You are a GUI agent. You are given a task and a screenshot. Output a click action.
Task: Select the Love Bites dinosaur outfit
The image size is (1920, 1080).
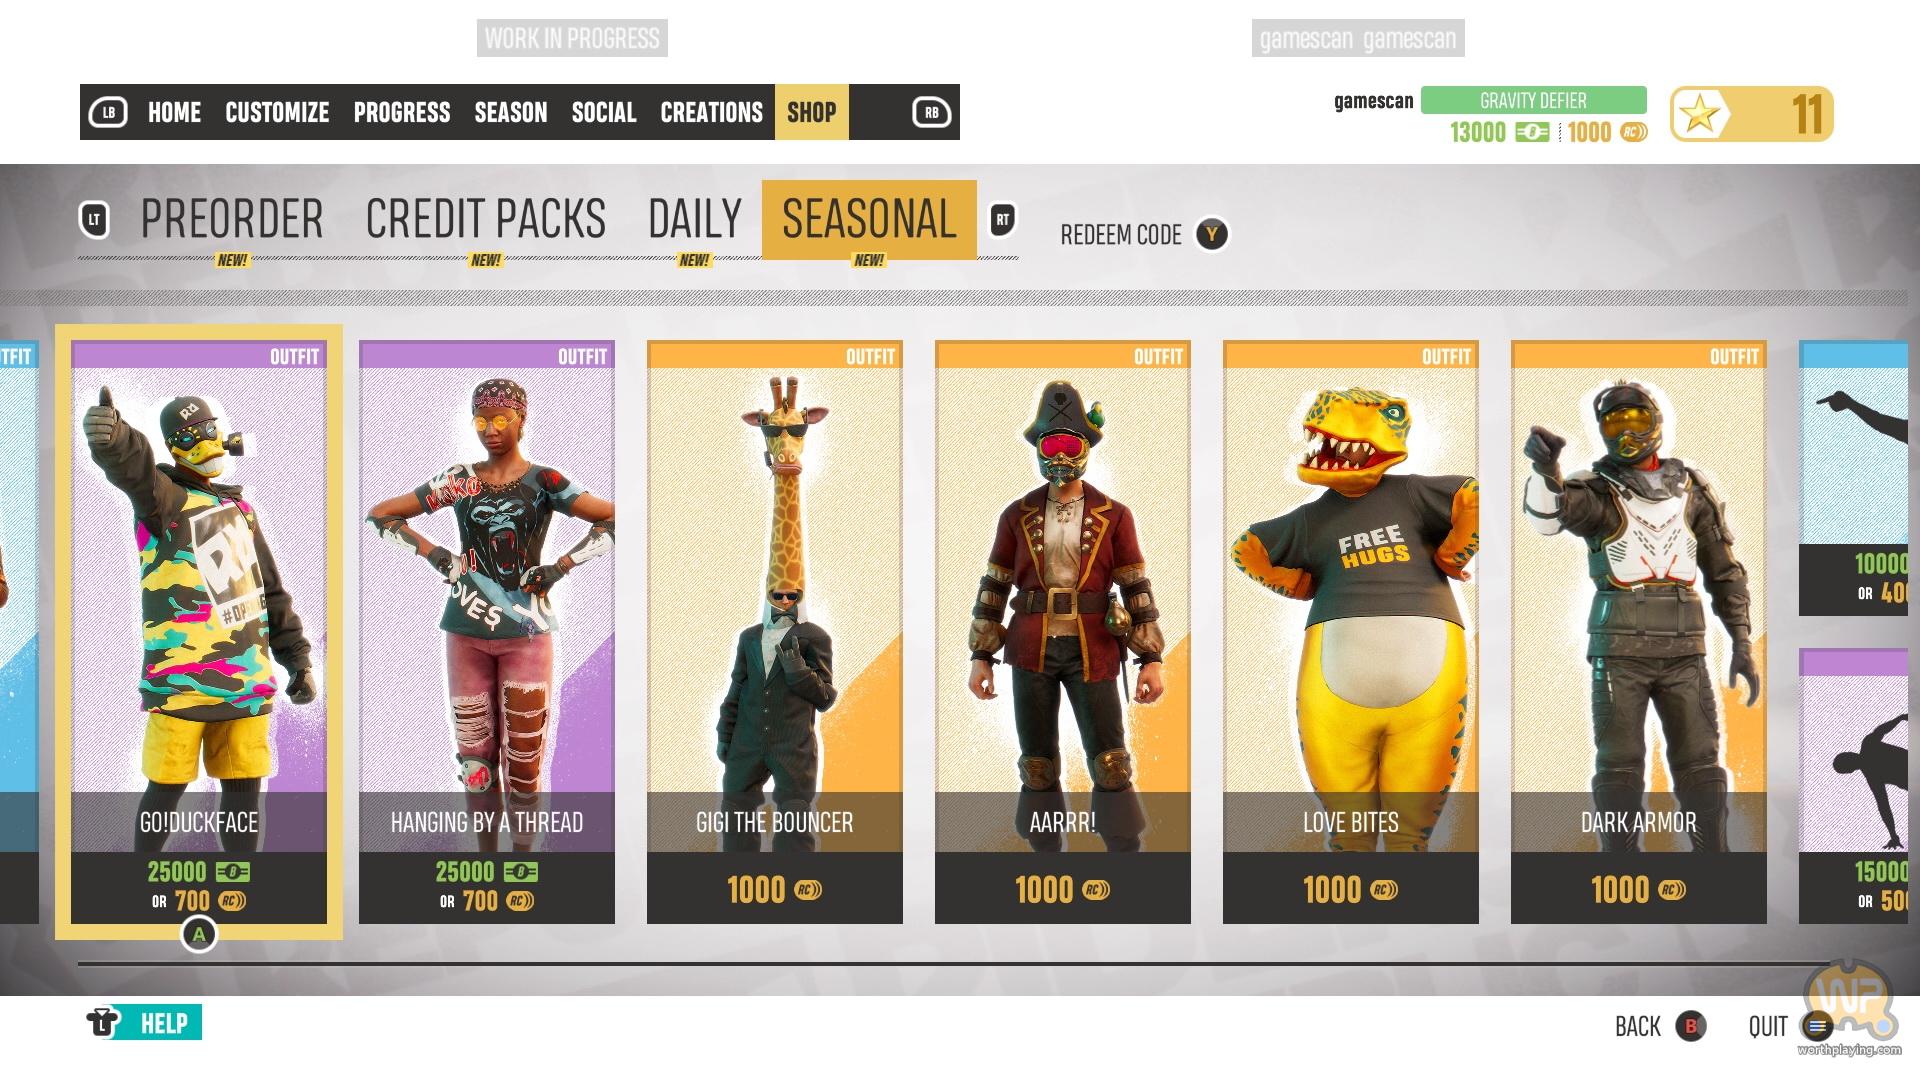coord(1351,632)
